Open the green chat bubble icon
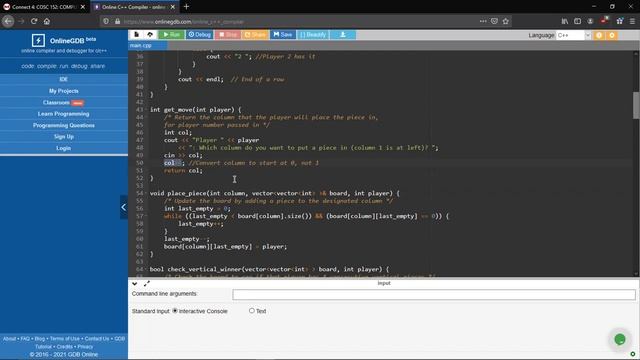This screenshot has width=640, height=360. (620, 339)
